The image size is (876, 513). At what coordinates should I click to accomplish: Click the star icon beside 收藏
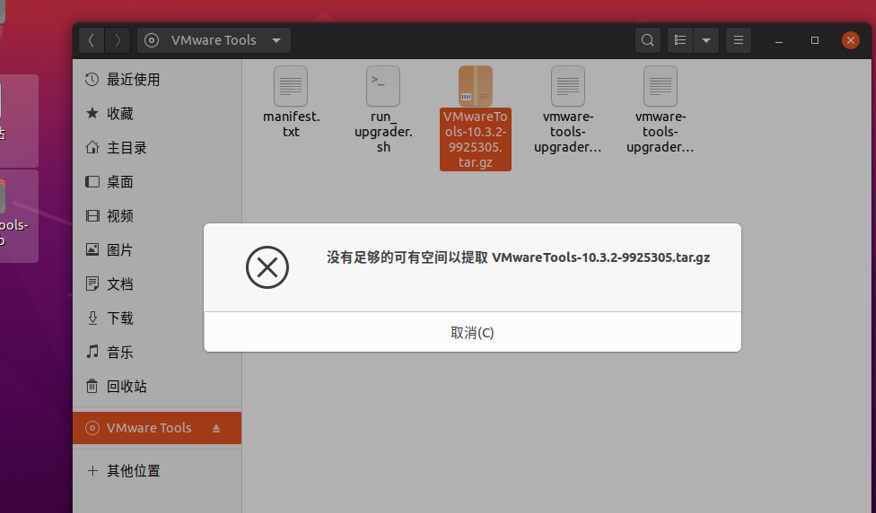pos(92,113)
